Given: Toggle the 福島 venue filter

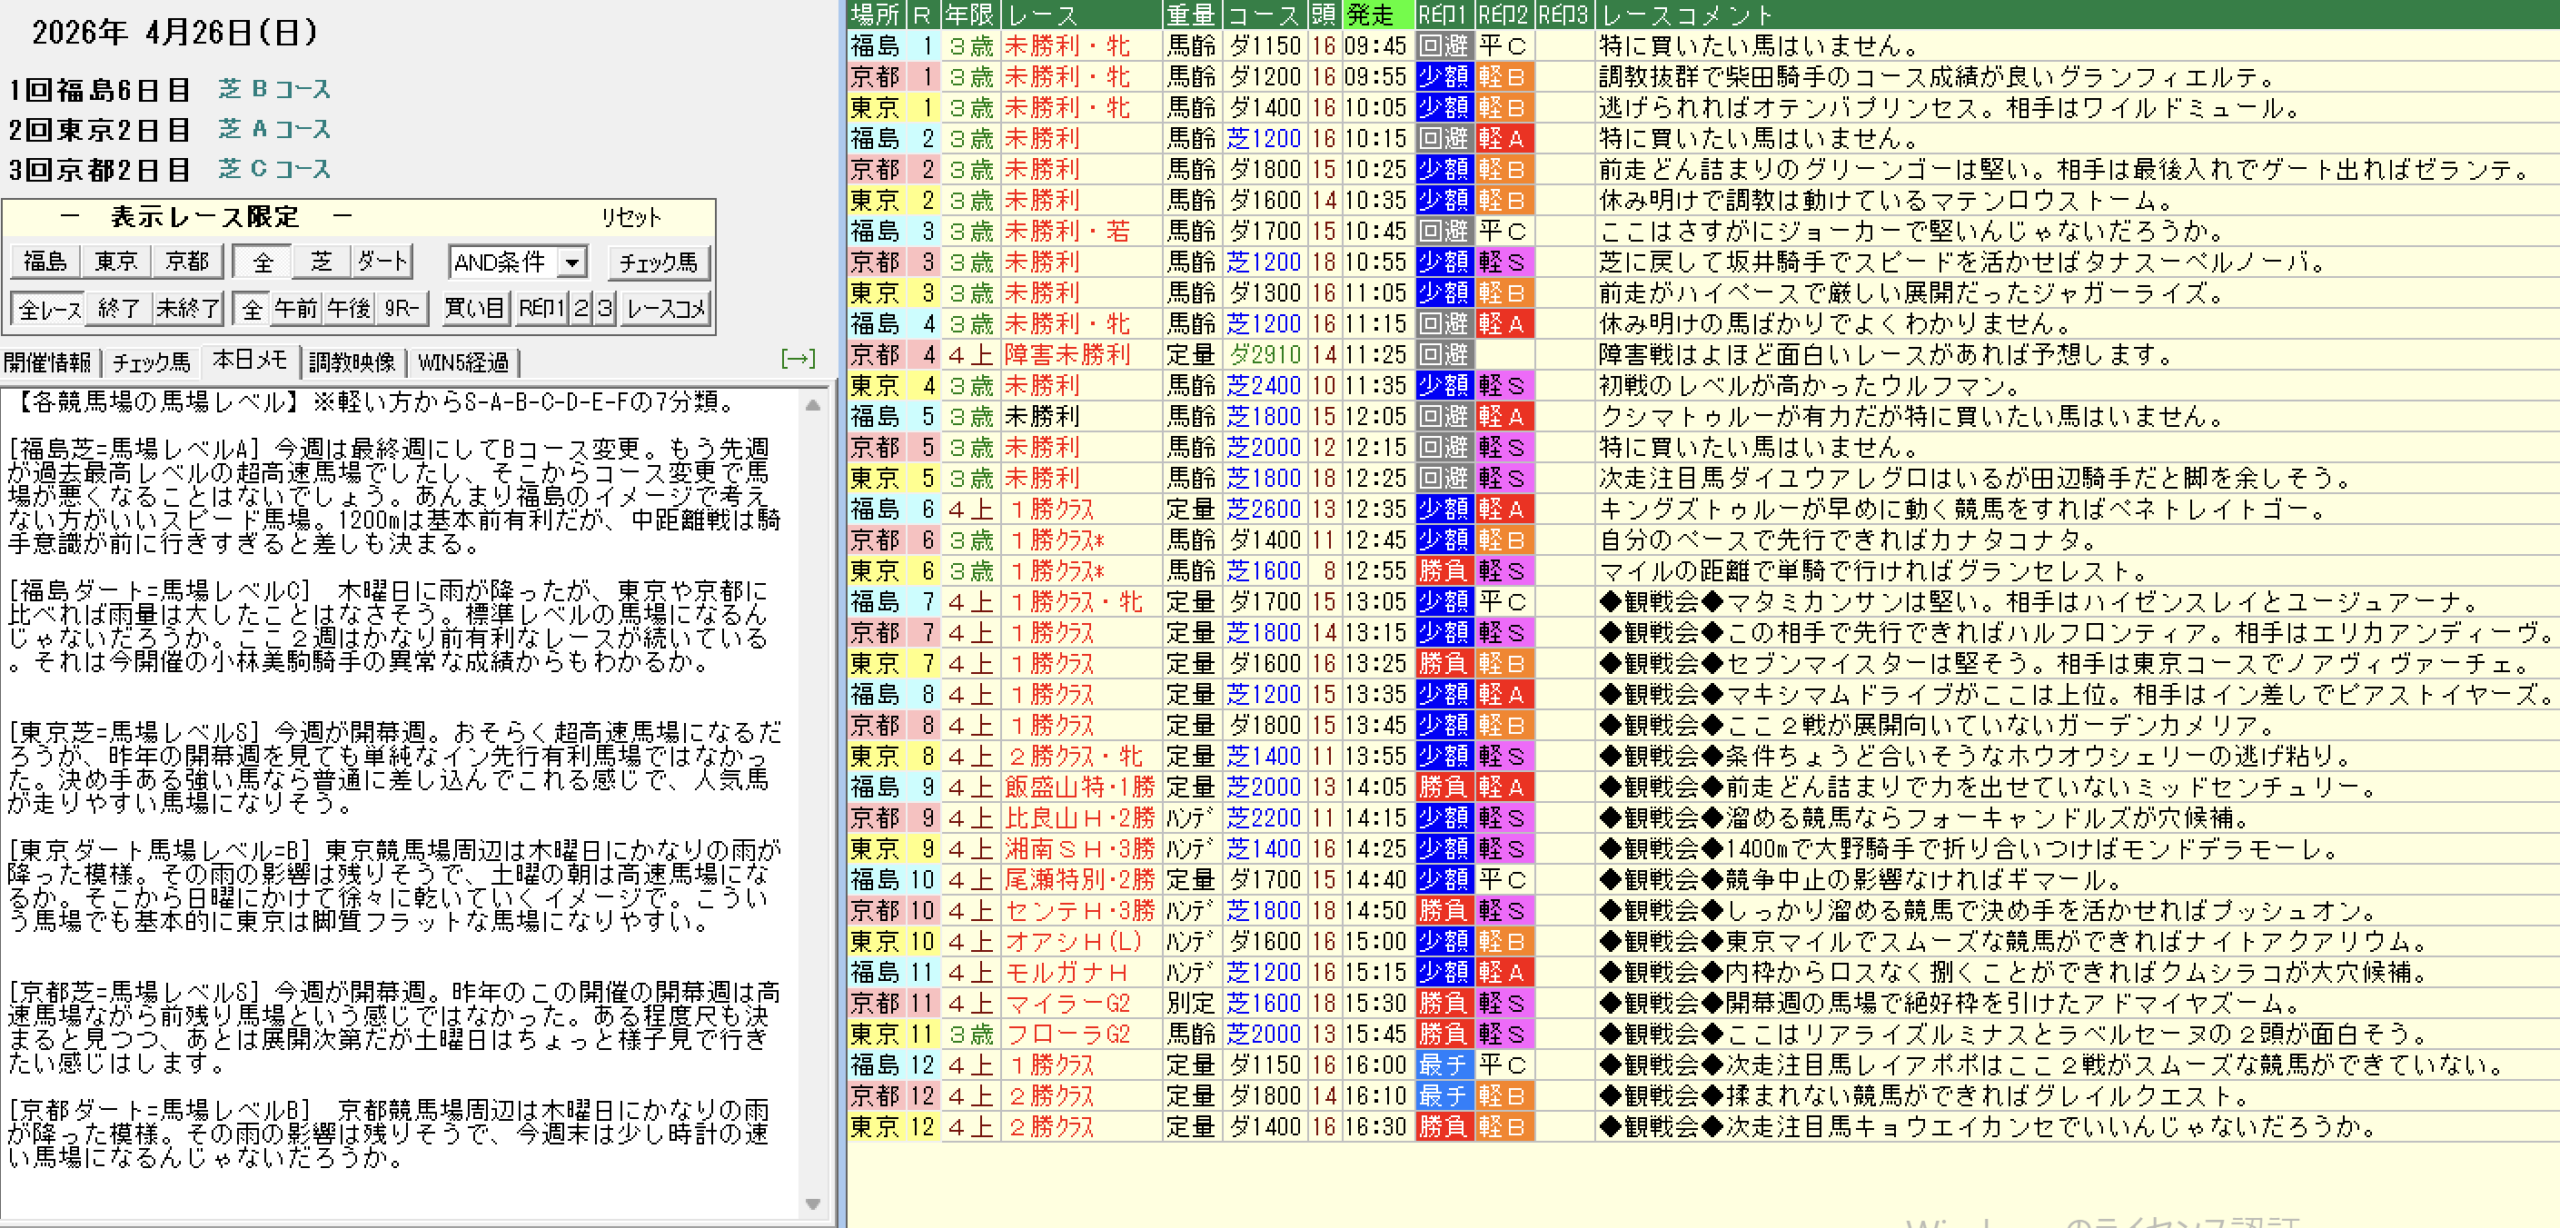Looking at the screenshot, I should pyautogui.click(x=45, y=262).
